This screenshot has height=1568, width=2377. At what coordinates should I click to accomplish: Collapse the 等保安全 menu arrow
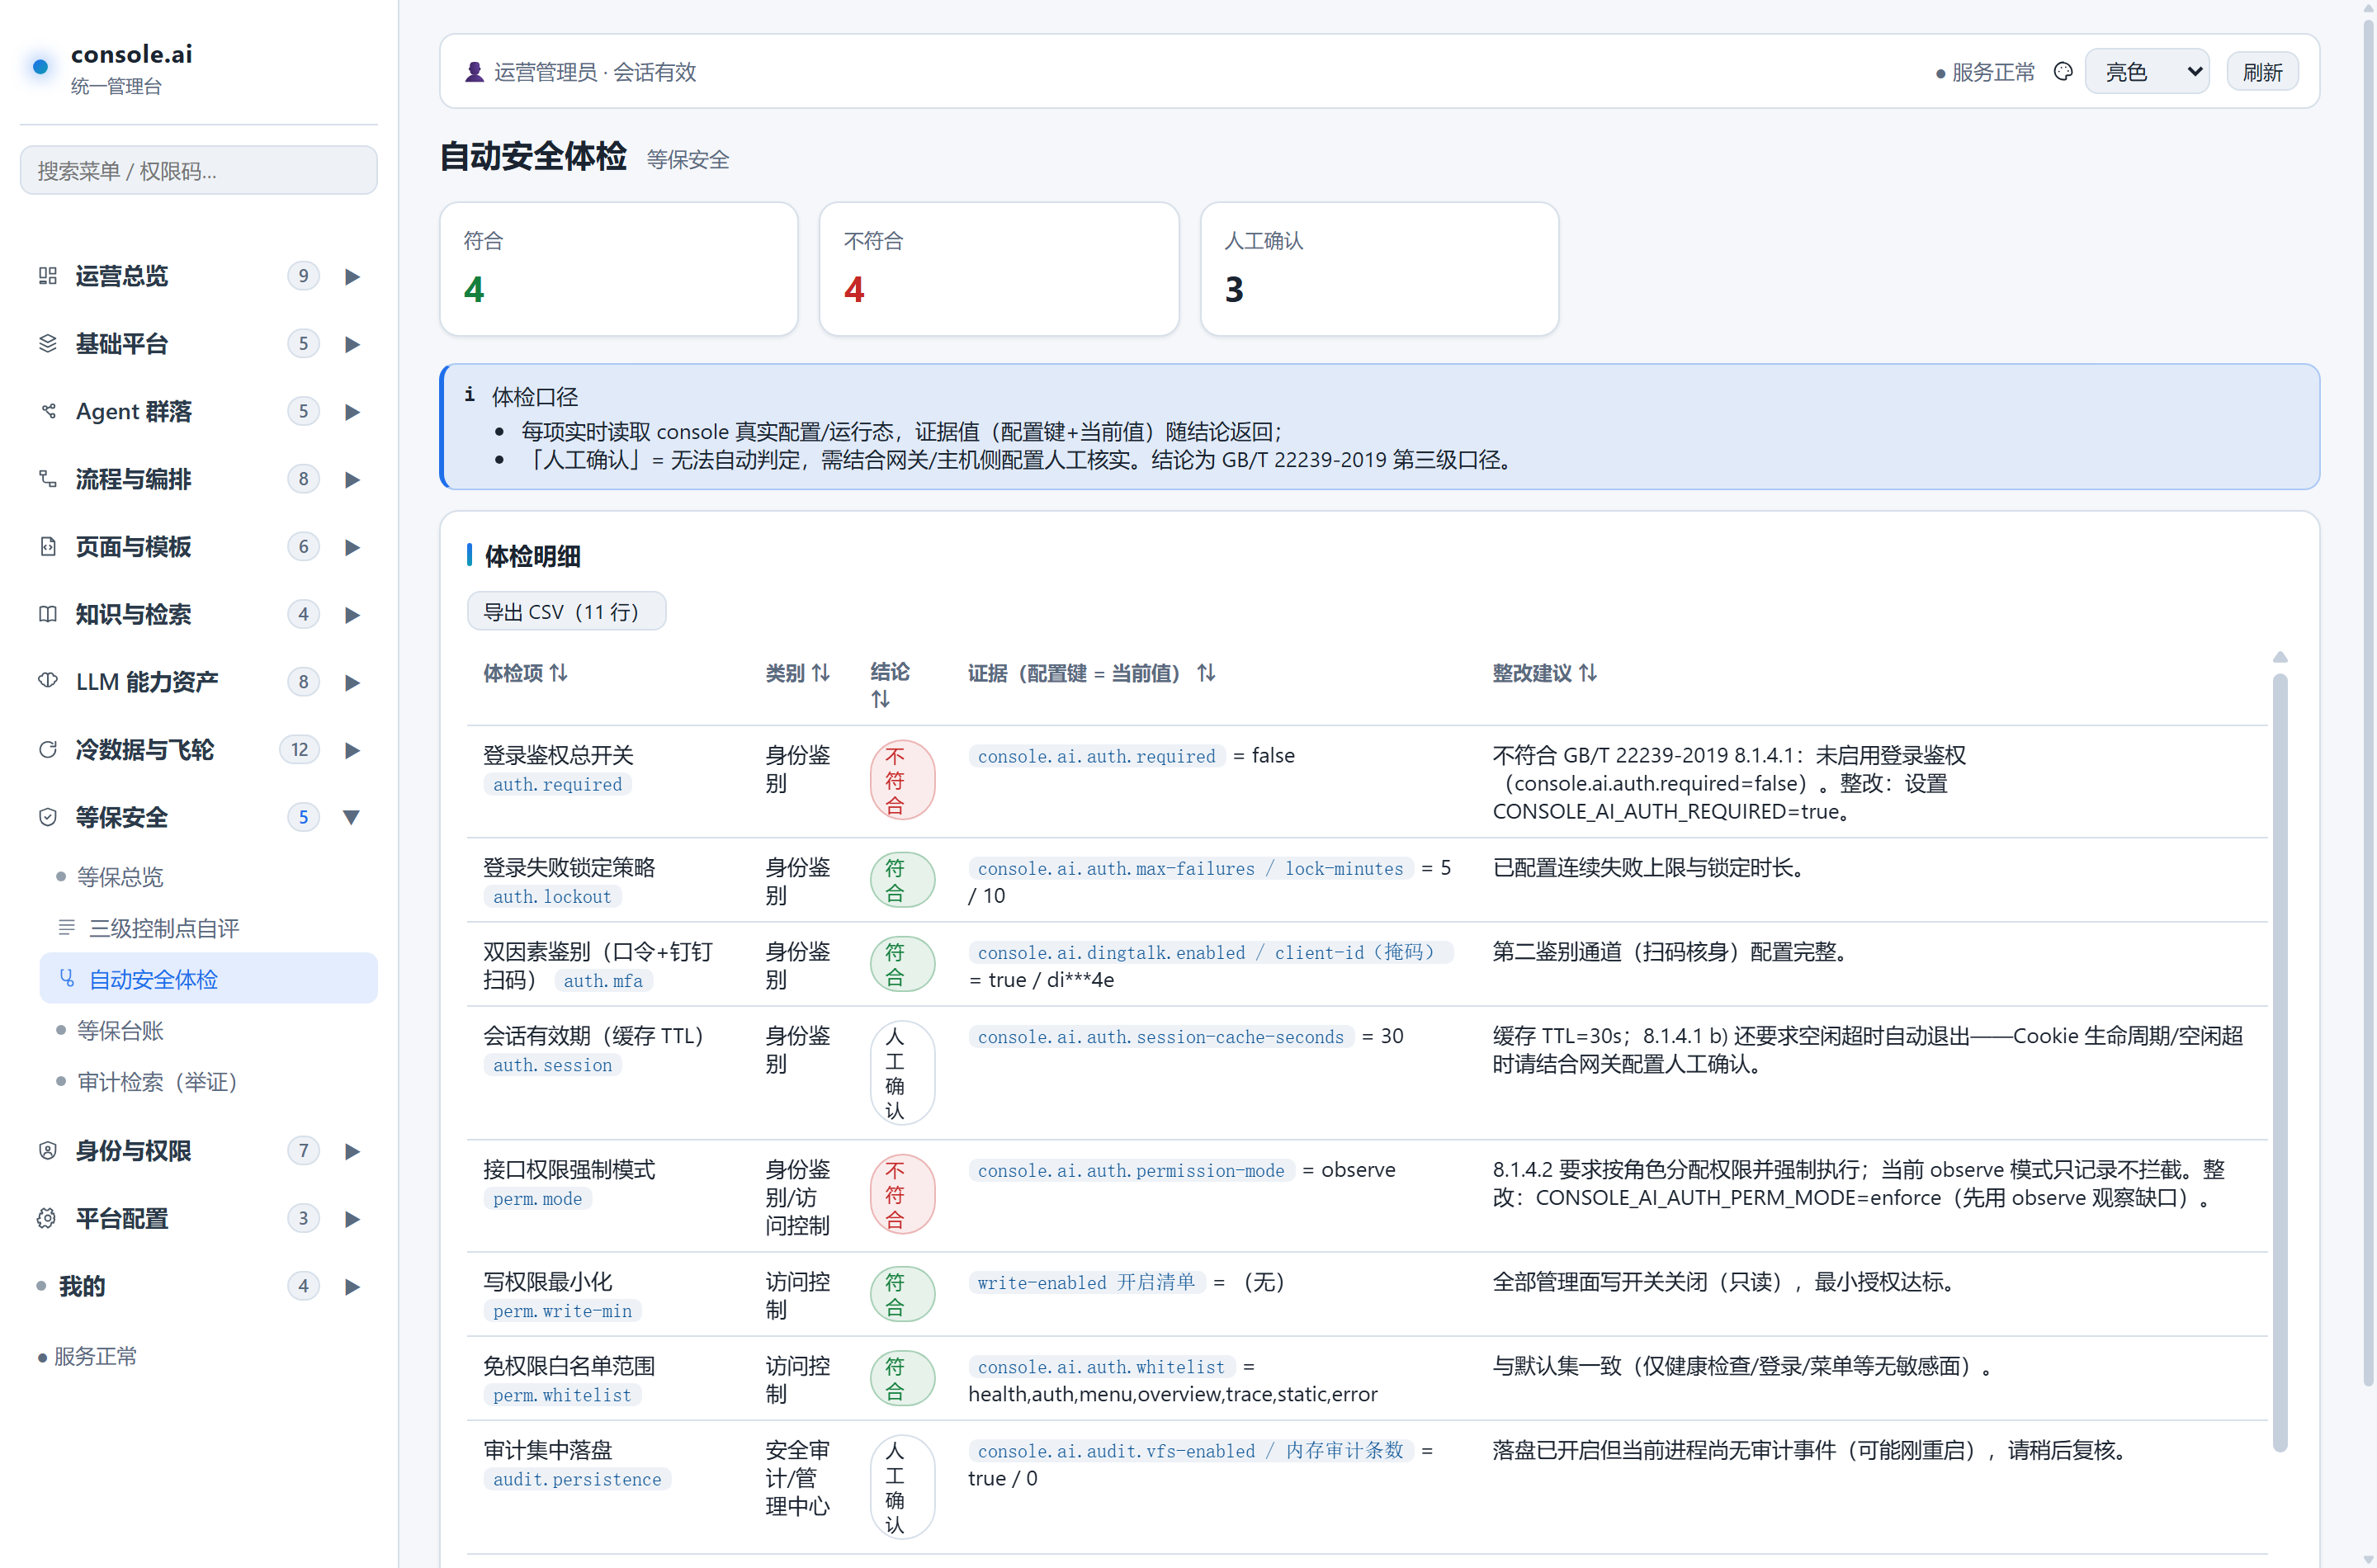352,817
